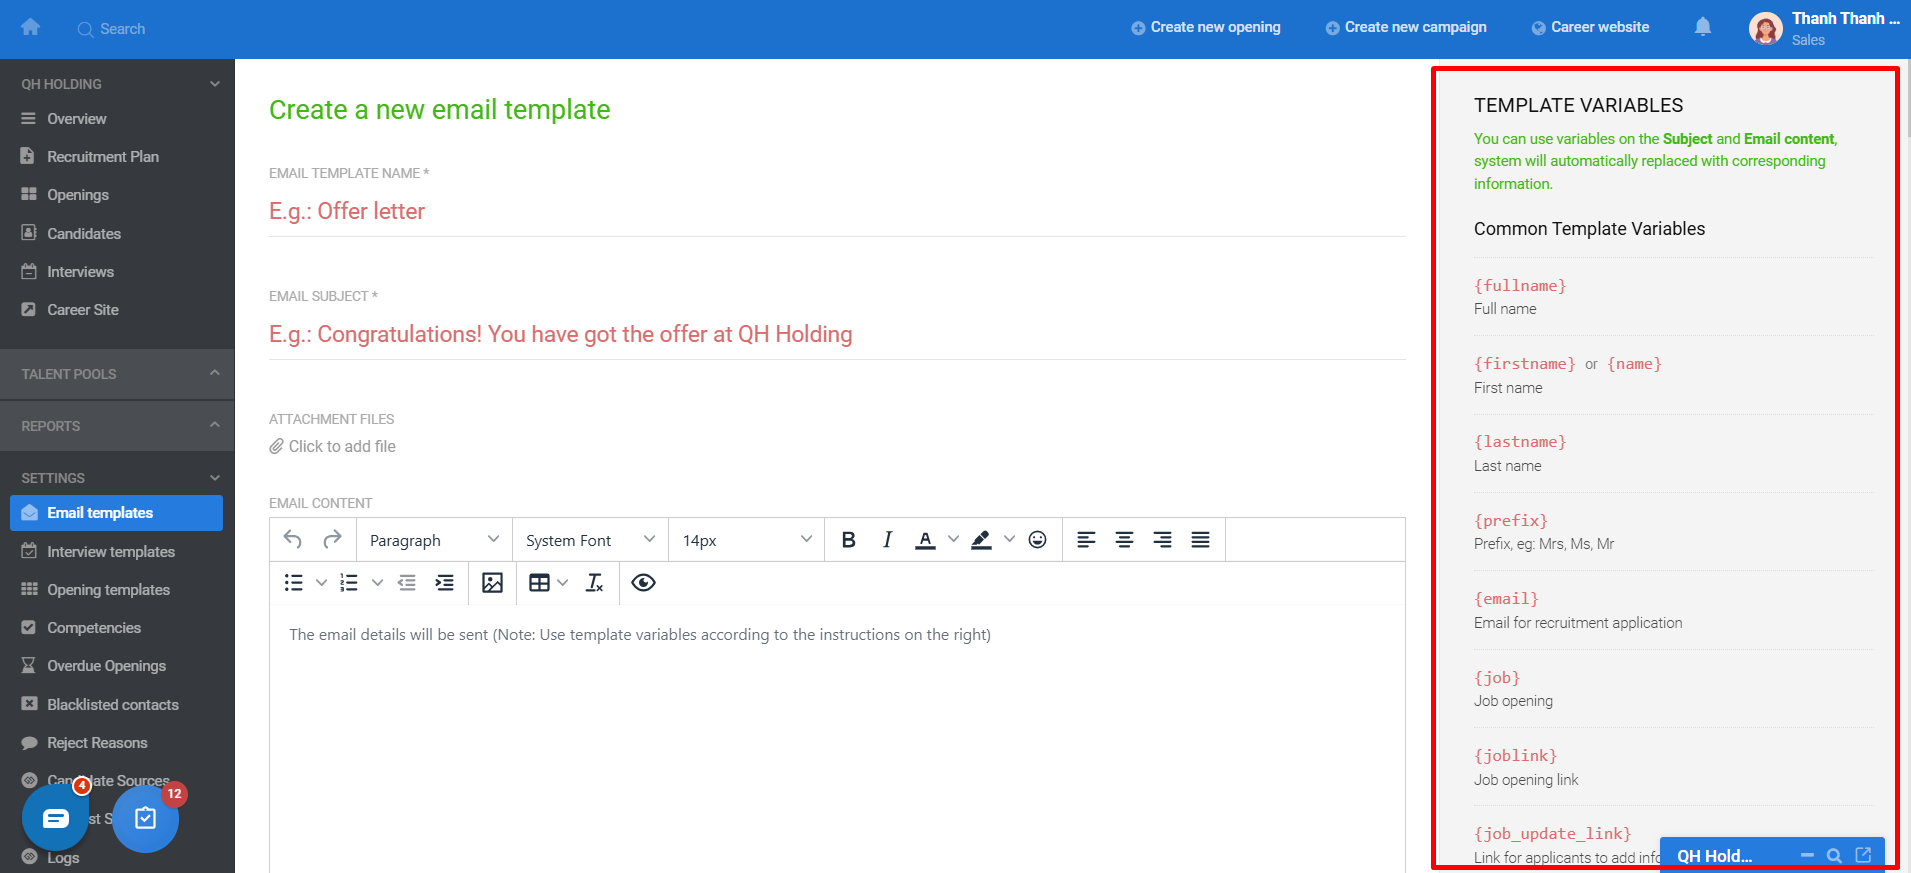The image size is (1911, 873).
Task: Open the checklist tasks widget
Action: [146, 818]
